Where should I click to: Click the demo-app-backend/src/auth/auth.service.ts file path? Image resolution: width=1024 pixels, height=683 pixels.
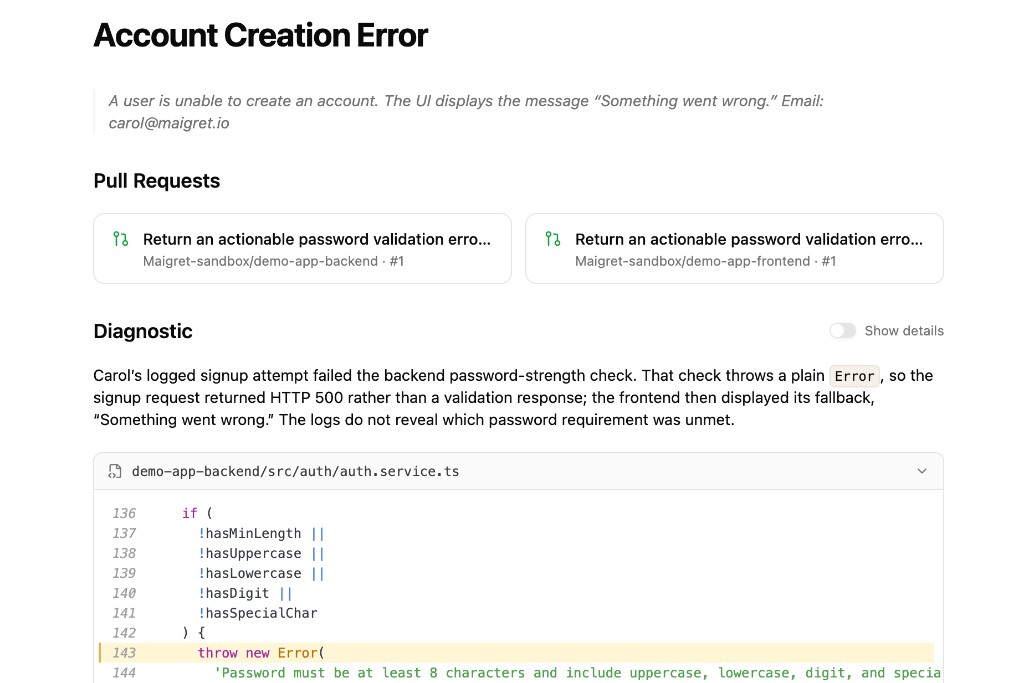(x=295, y=471)
